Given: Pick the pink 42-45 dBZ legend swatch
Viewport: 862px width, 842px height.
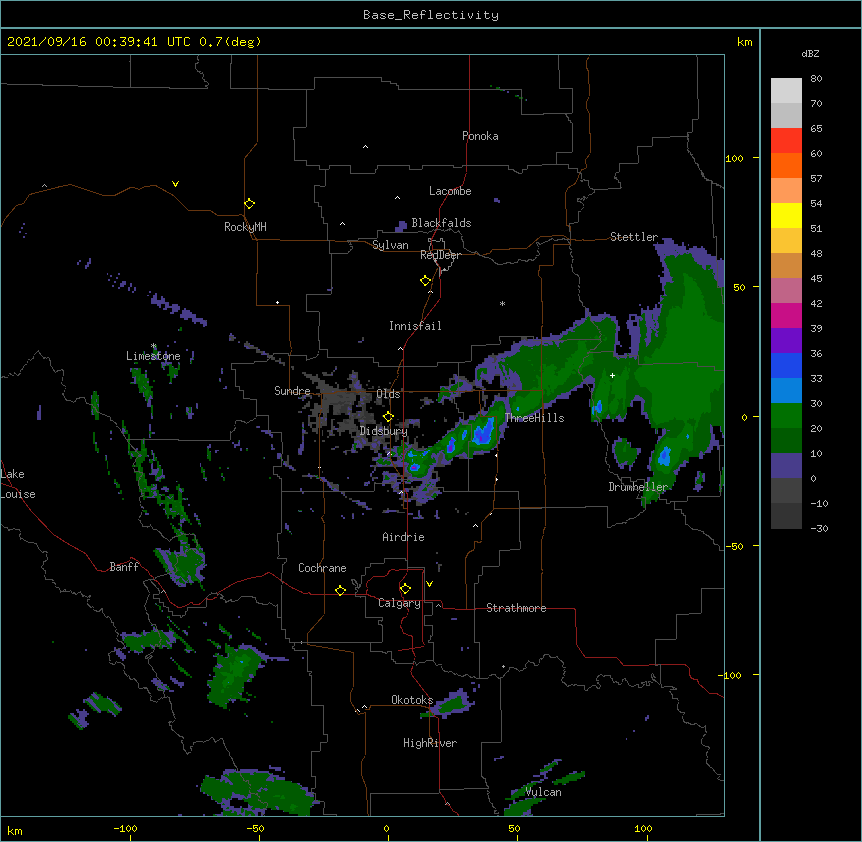Looking at the screenshot, I should [x=786, y=290].
